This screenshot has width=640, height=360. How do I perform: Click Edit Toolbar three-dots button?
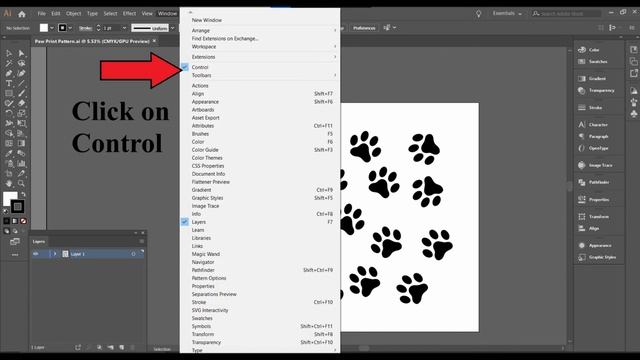pyautogui.click(x=15, y=255)
